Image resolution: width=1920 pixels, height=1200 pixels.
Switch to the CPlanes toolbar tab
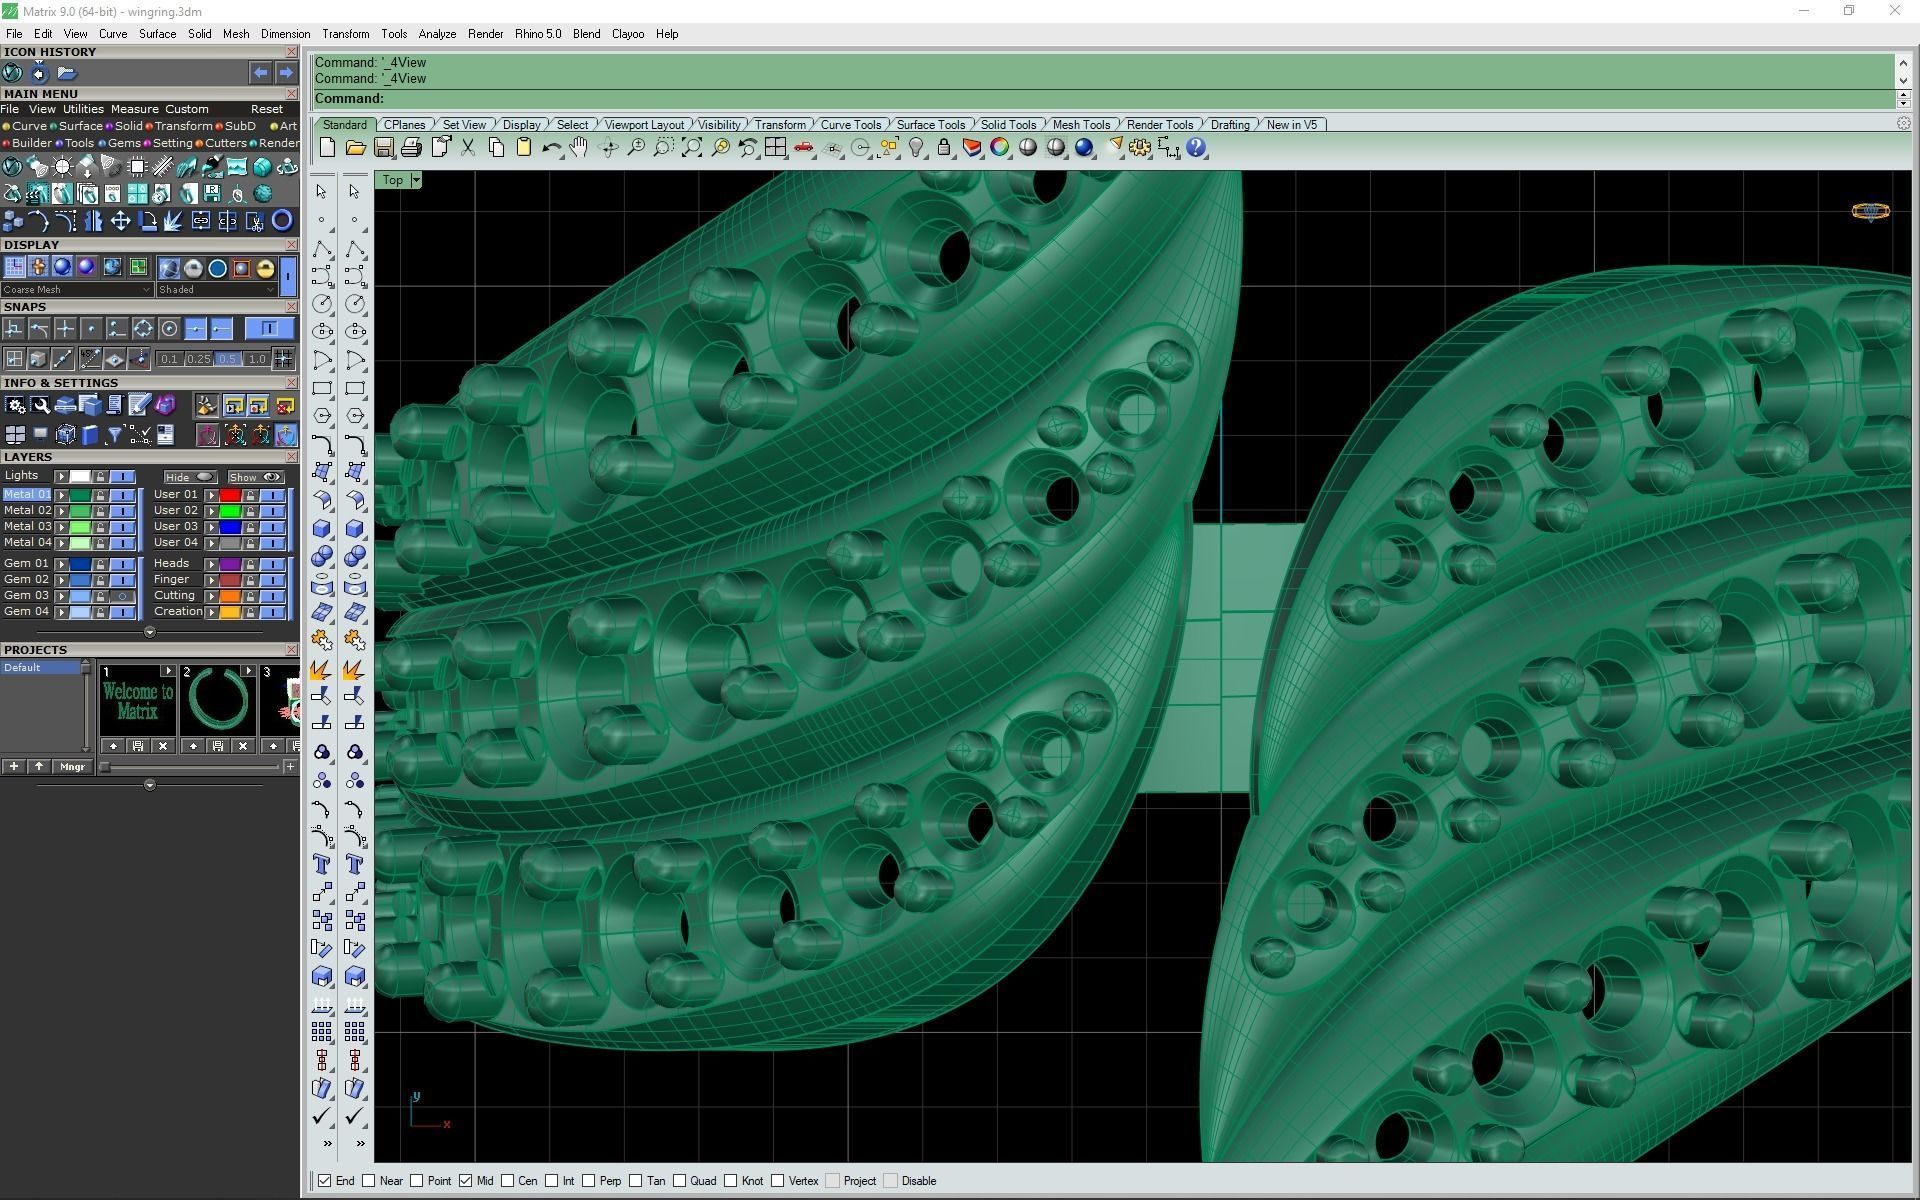405,125
